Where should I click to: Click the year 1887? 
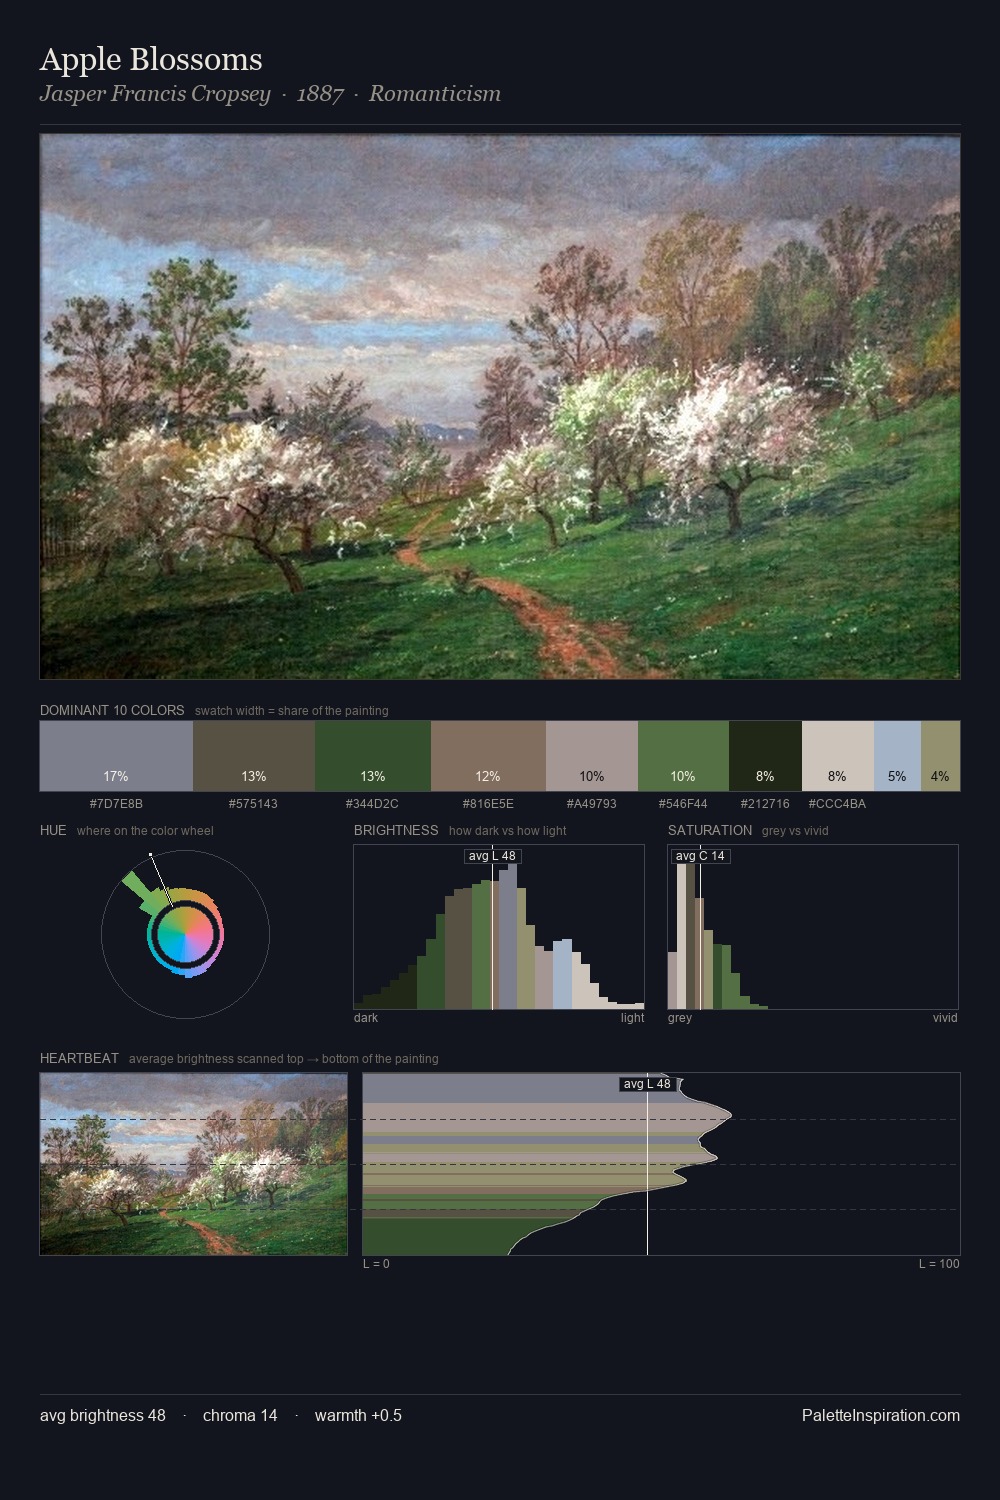point(320,94)
